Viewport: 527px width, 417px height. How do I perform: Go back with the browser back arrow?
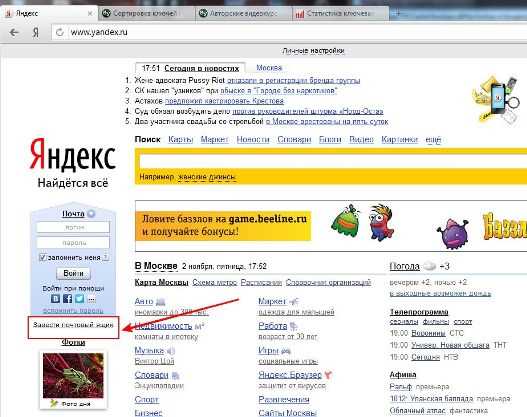(x=14, y=32)
